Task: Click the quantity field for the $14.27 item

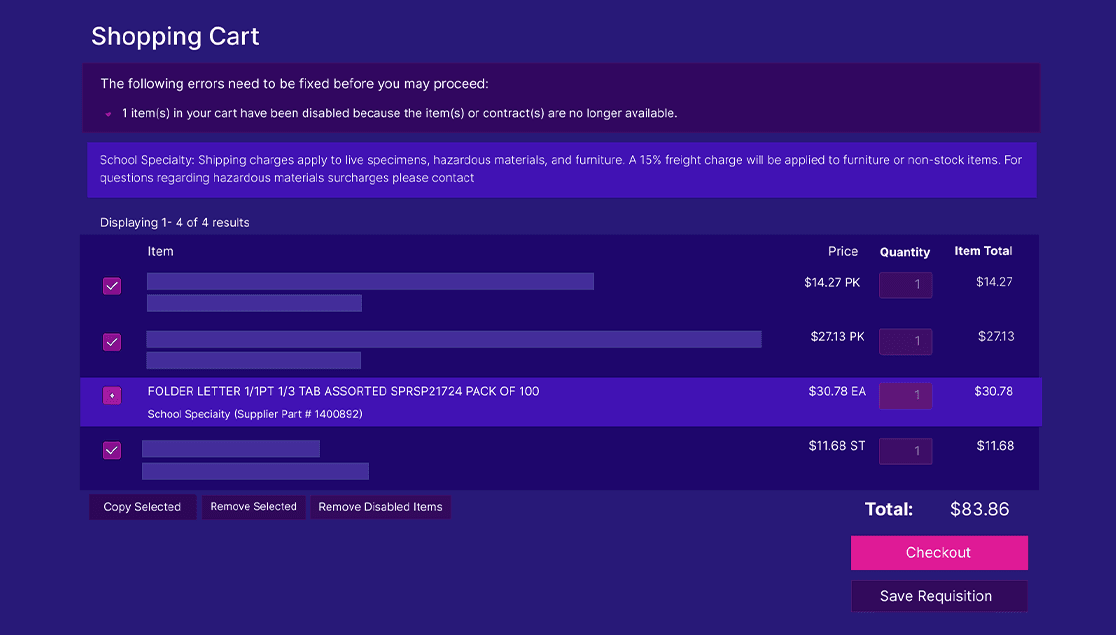Action: point(905,285)
